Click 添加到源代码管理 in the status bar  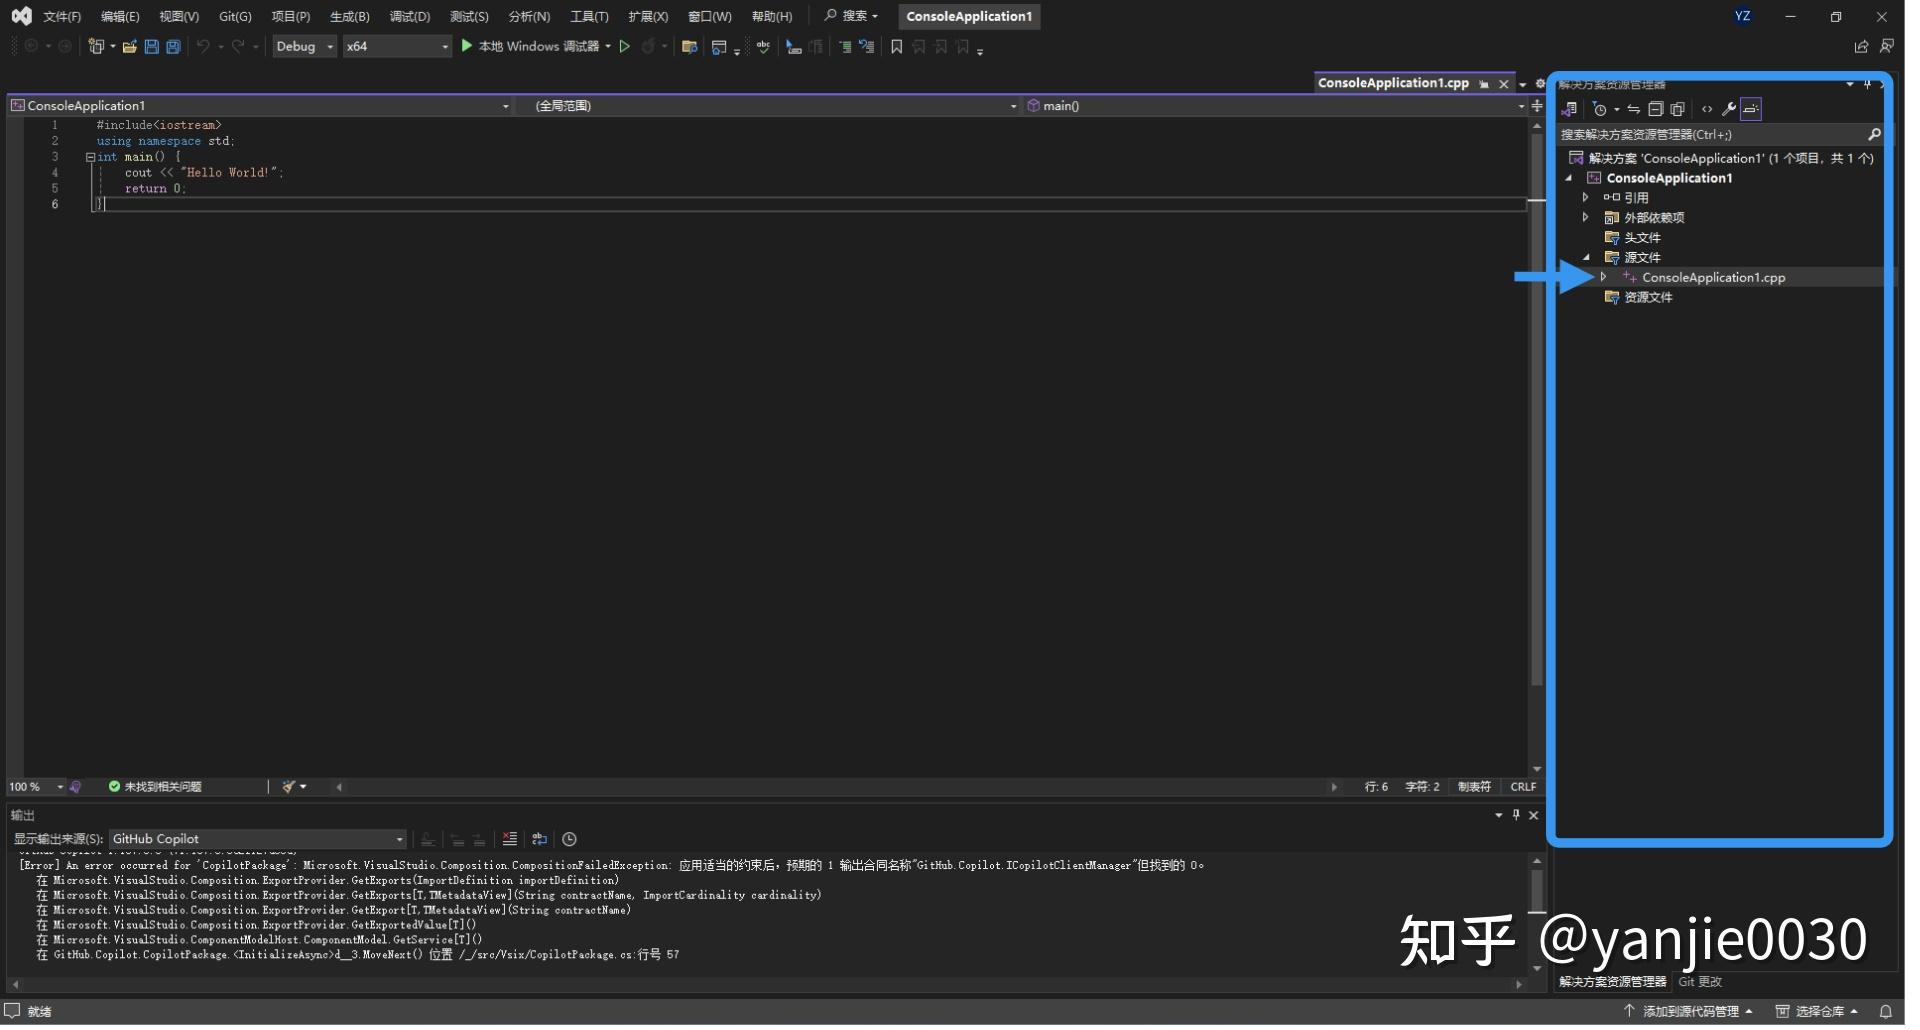1690,1011
